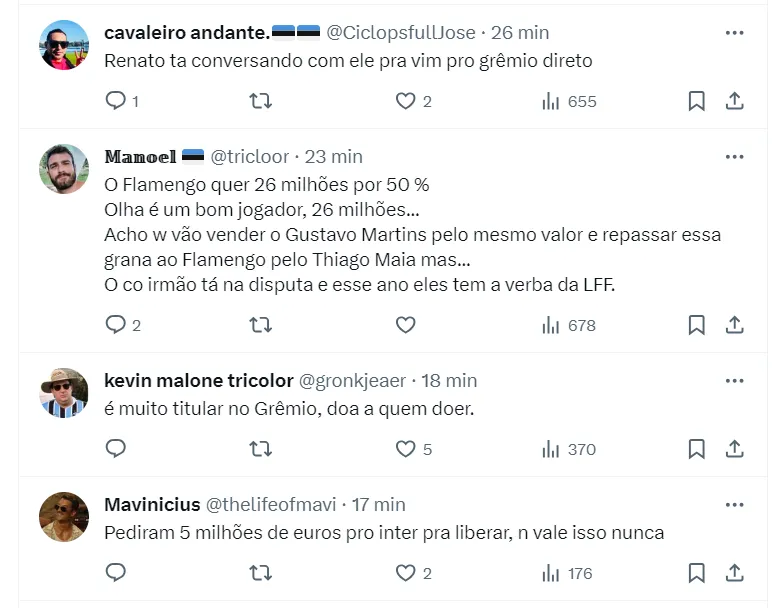Open more options menu on Manoel's tweet
773x608 pixels.
(x=734, y=157)
